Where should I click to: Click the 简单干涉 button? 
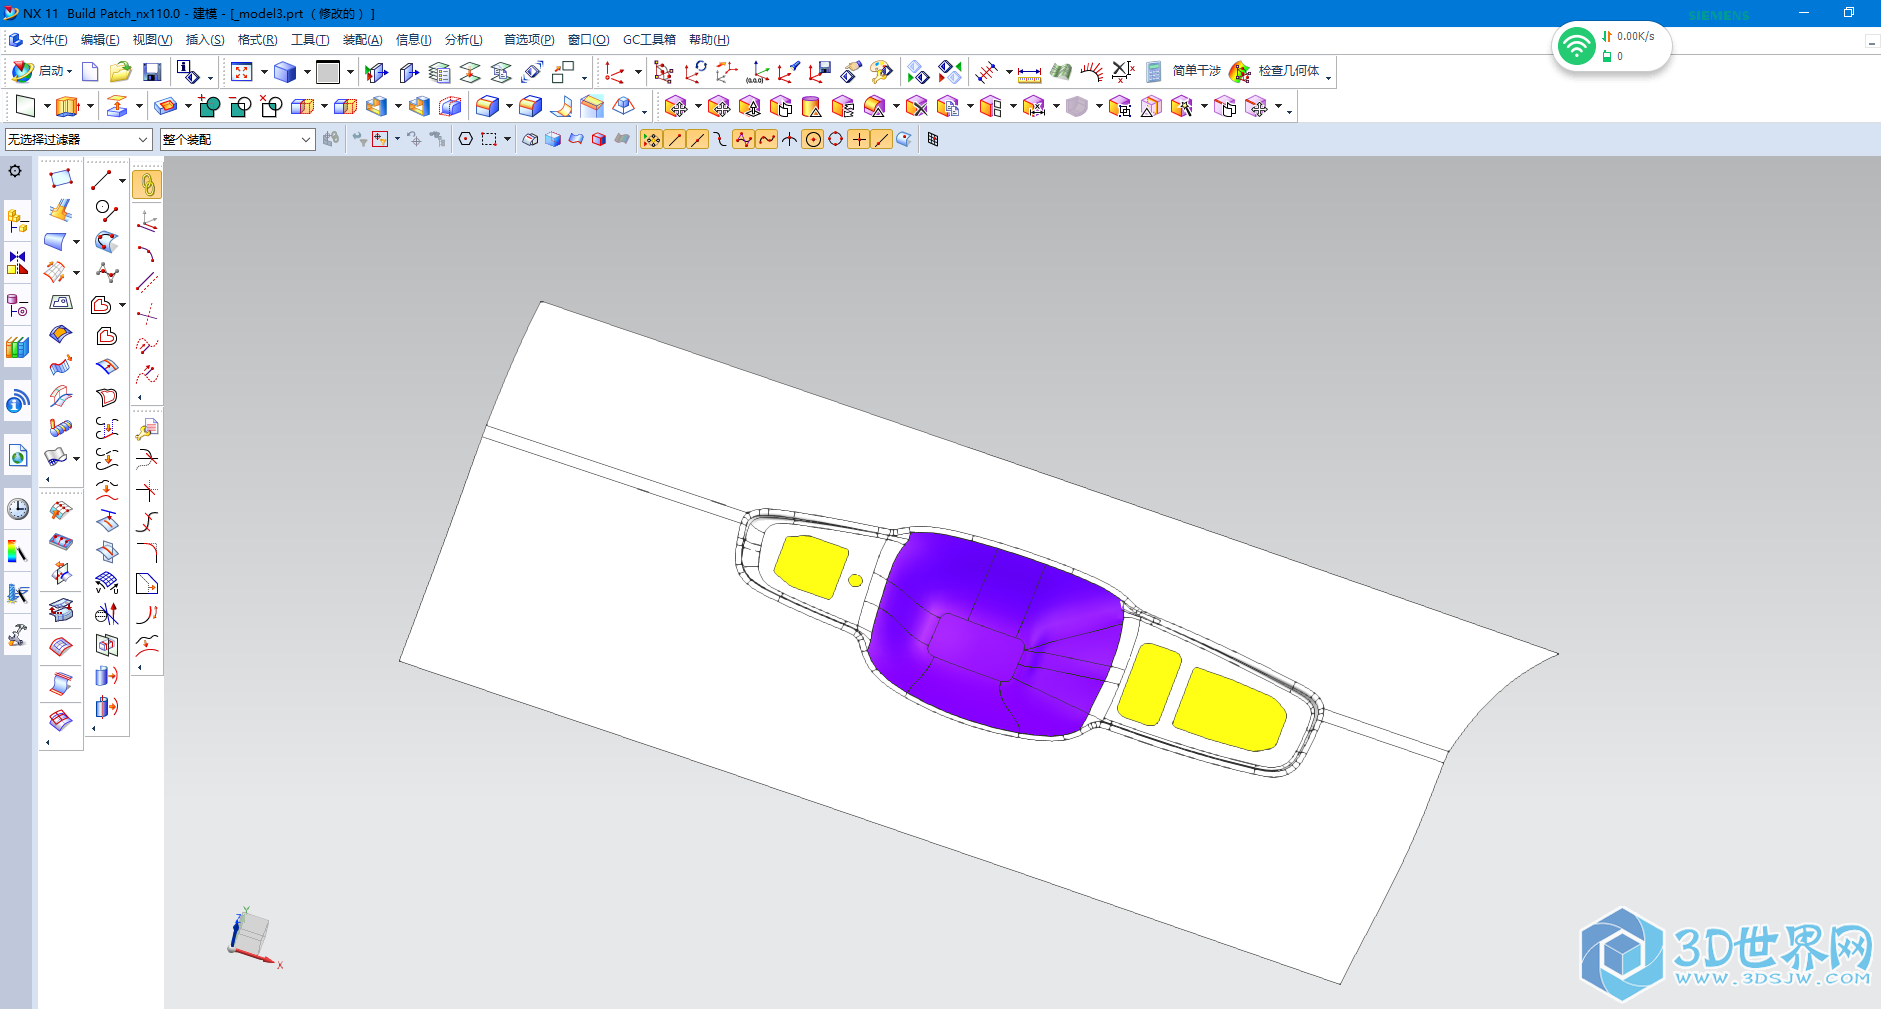tap(1196, 71)
